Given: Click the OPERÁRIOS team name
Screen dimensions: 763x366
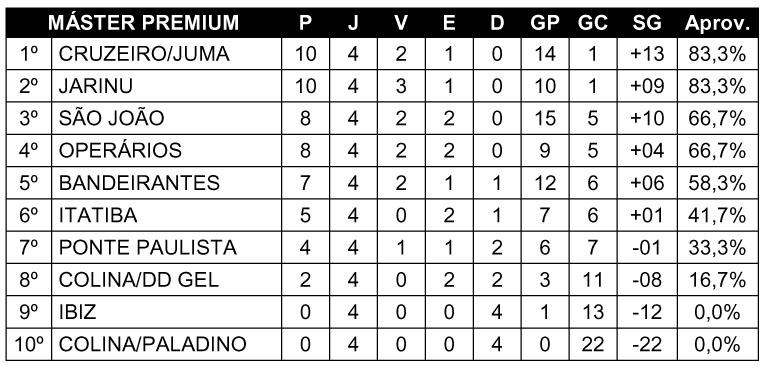Looking at the screenshot, I should coord(120,150).
